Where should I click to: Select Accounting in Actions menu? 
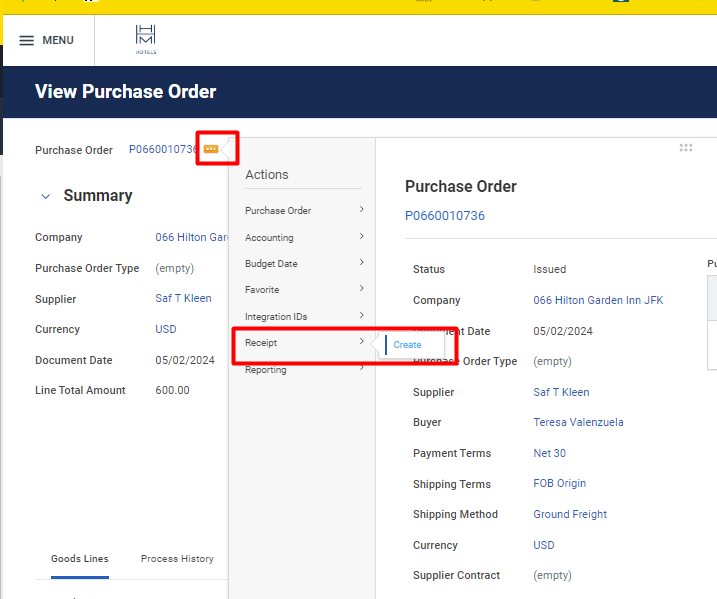click(x=269, y=238)
